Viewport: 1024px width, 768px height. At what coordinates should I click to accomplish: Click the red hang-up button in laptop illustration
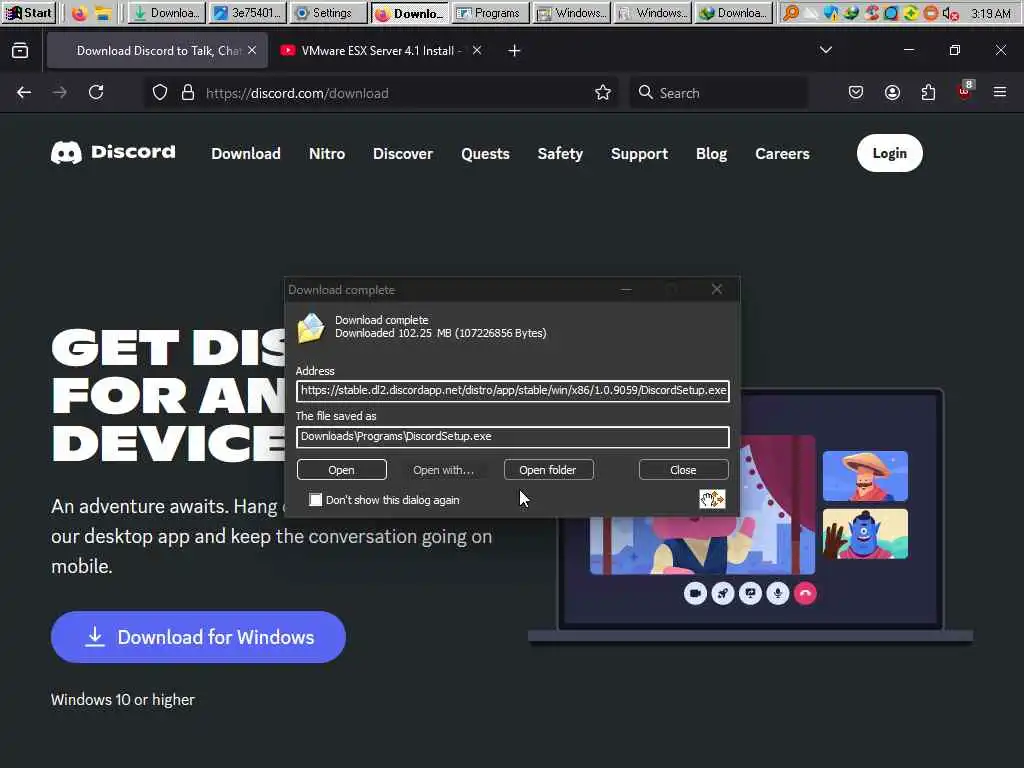point(805,593)
